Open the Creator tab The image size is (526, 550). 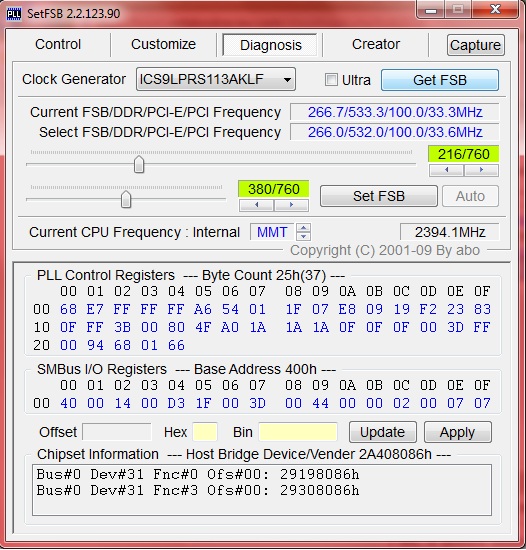376,45
